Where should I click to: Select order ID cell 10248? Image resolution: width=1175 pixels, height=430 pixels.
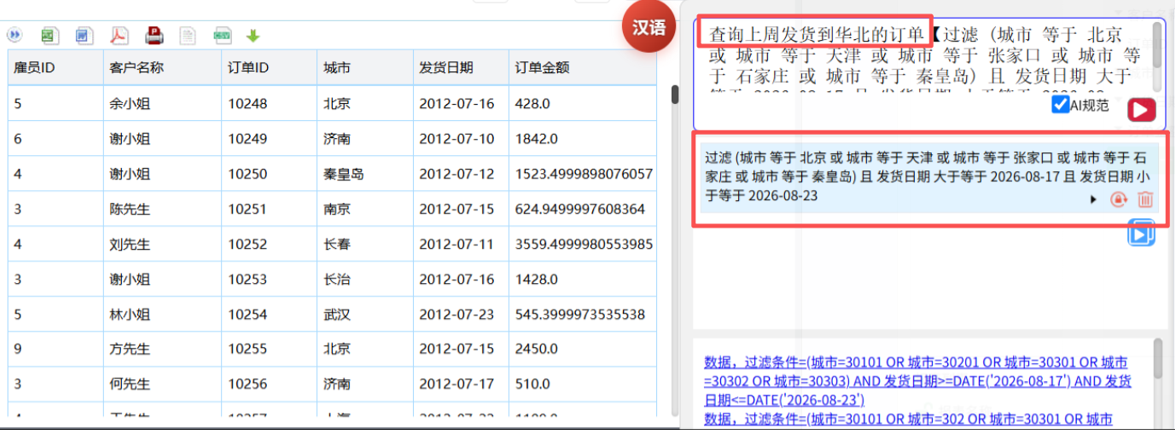pos(270,103)
